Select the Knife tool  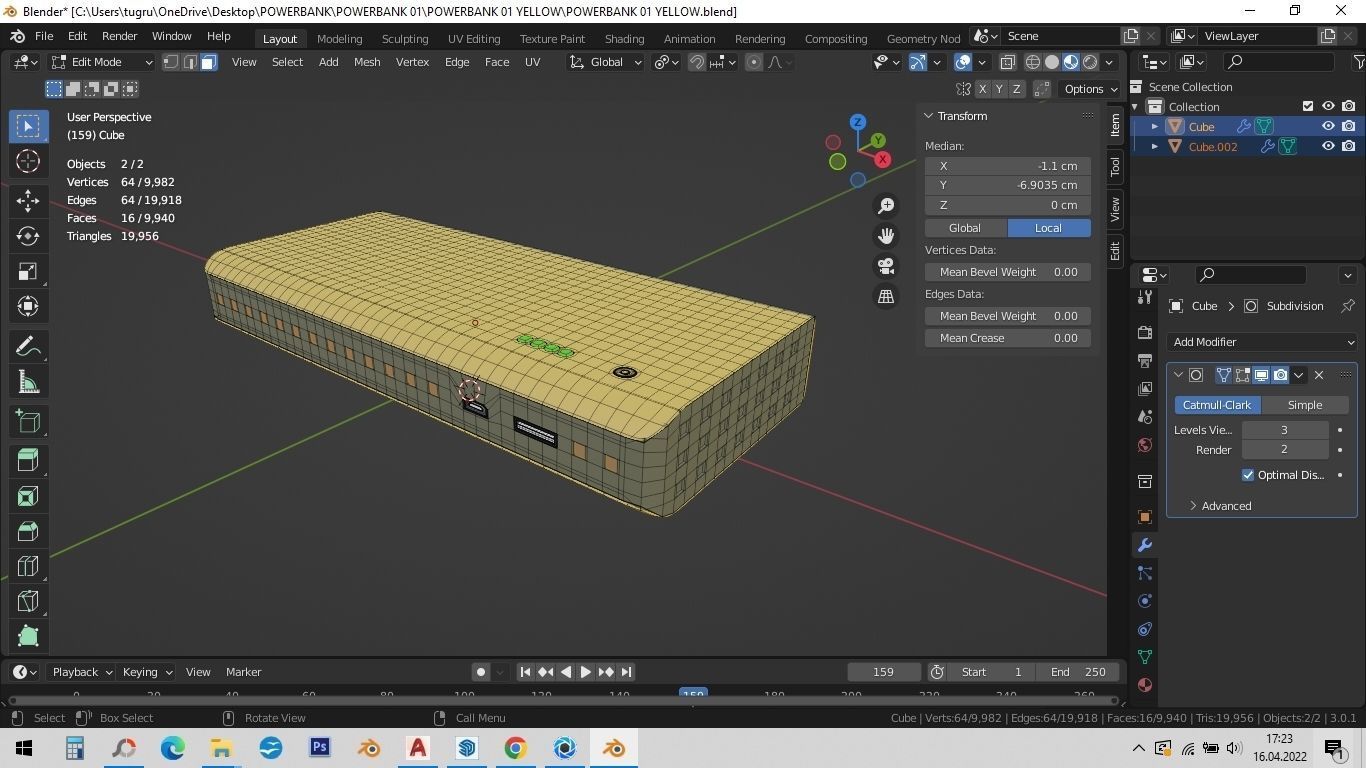pos(28,602)
